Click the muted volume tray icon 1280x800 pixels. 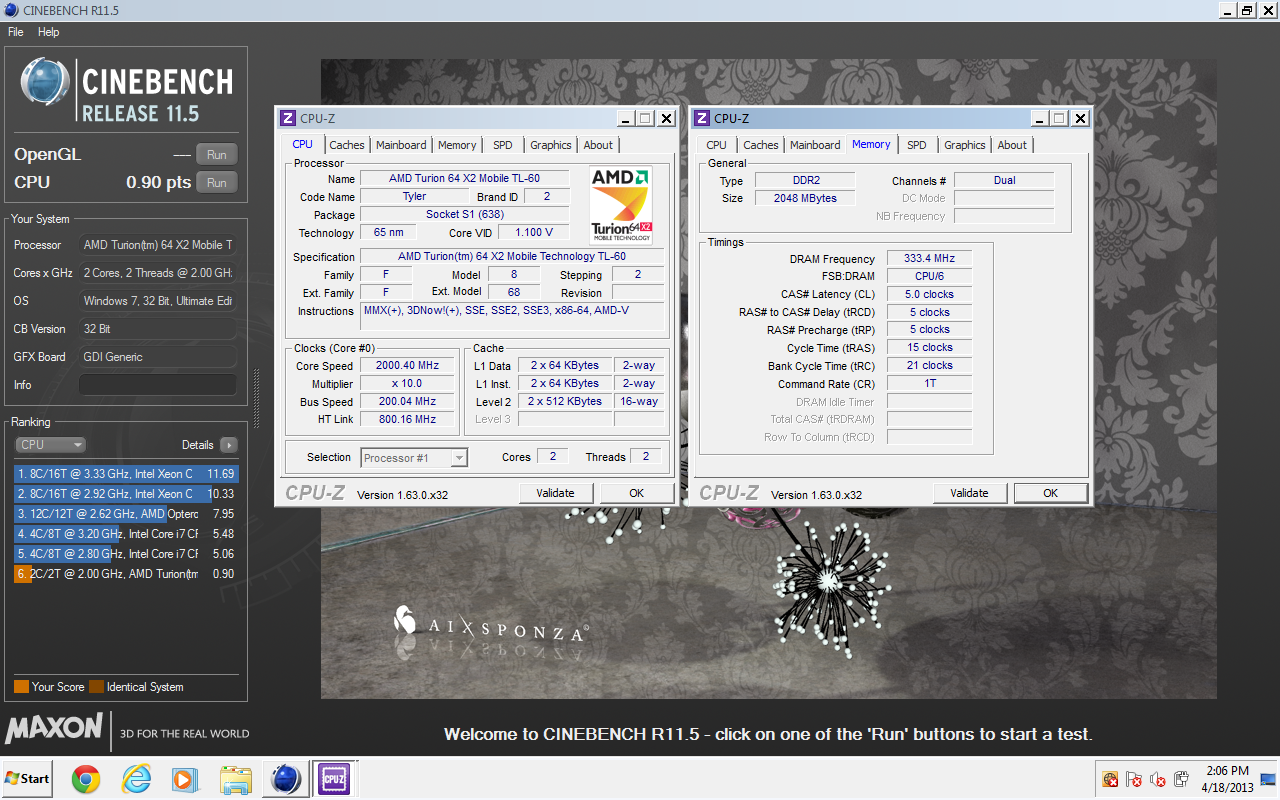[x=1158, y=779]
